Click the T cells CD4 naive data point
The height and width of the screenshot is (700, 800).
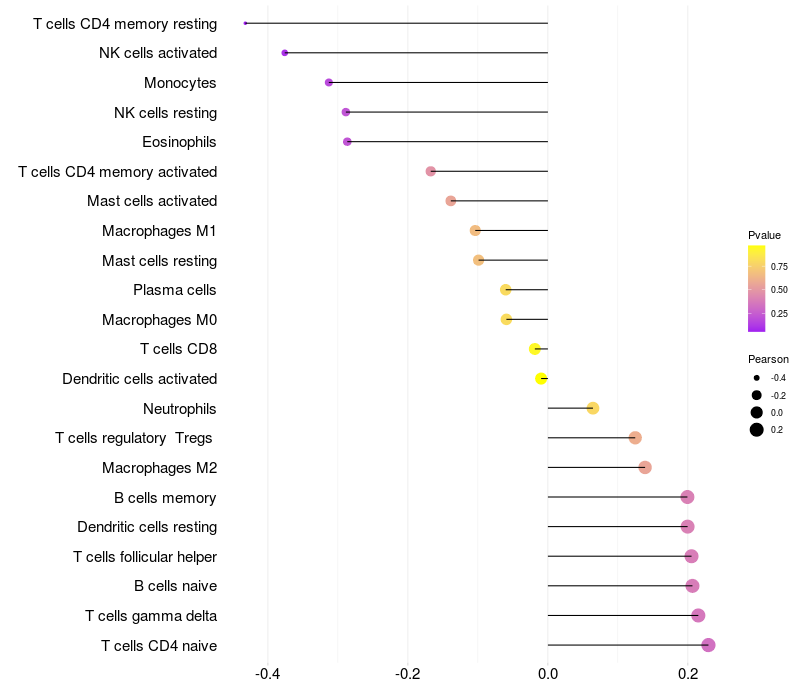coord(708,645)
